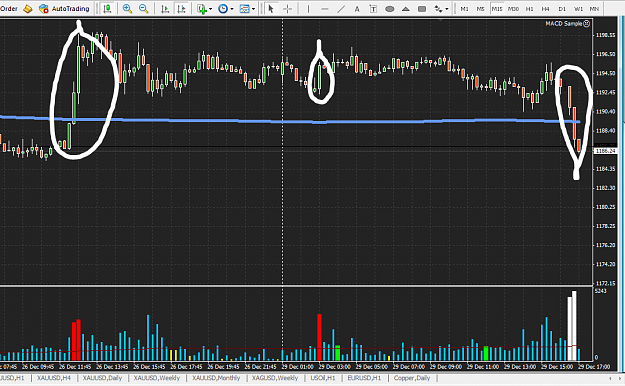Switch to H4 timeframe in the toolbar
Screen dimensions: 625x386
pyautogui.click(x=546, y=8)
